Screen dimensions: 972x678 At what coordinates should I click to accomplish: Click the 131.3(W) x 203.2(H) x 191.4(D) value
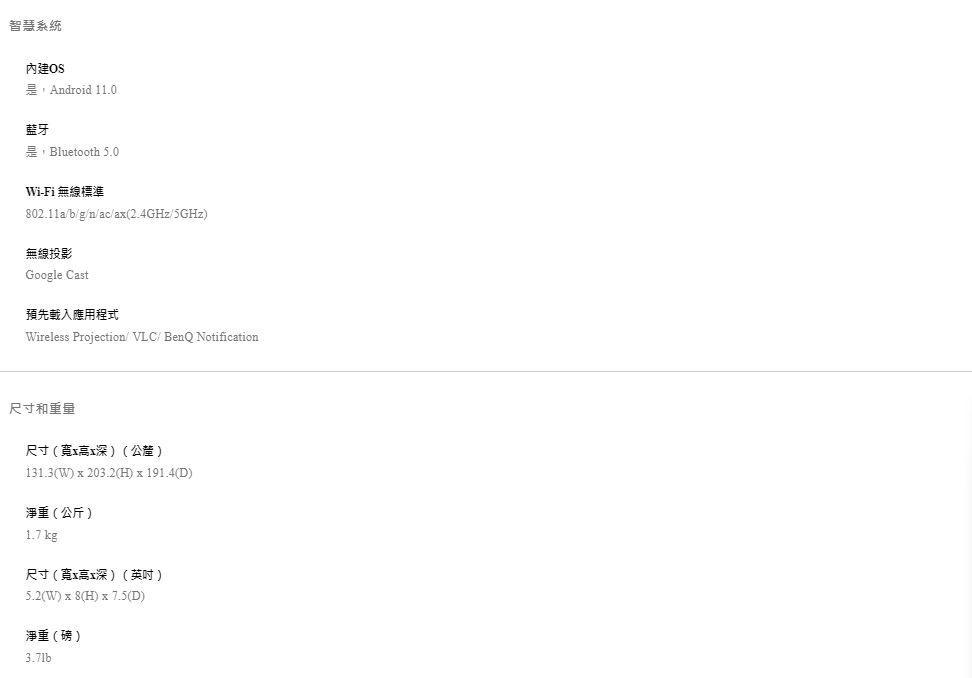tap(109, 473)
